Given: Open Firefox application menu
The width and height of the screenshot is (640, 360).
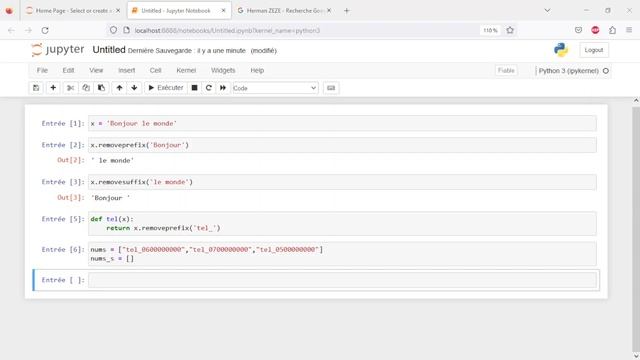Looking at the screenshot, I should click(629, 30).
